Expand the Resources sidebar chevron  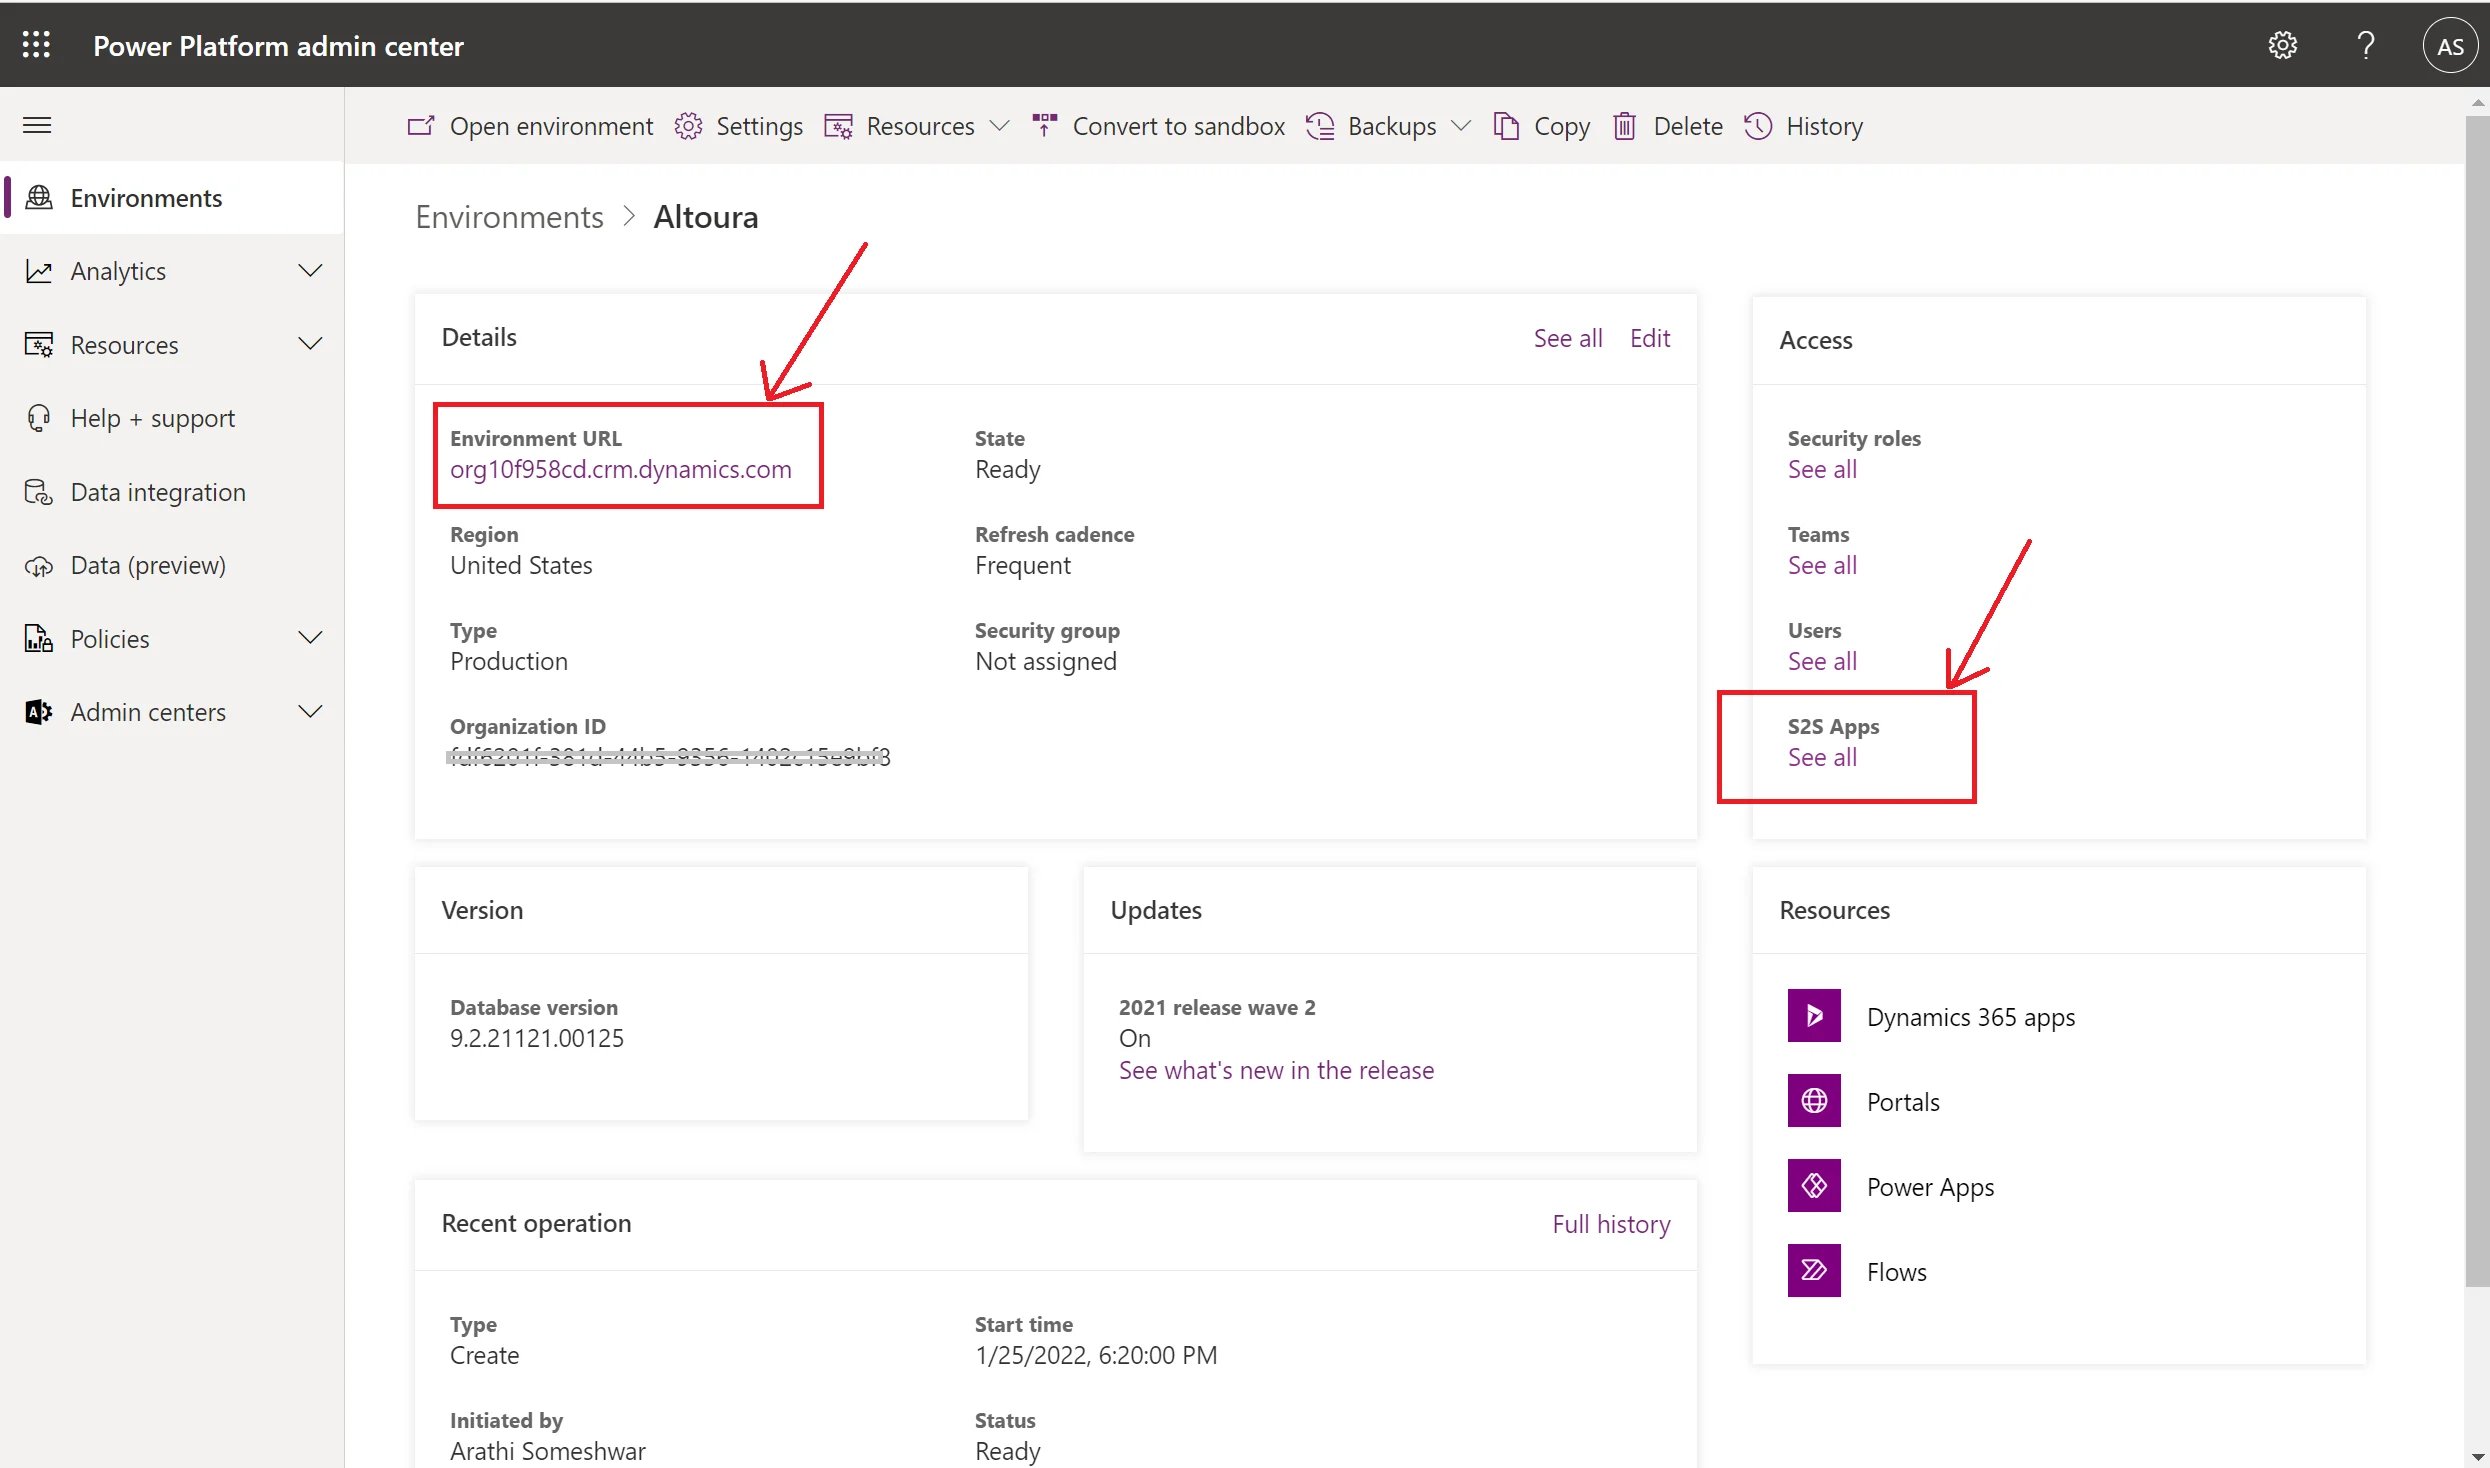[x=311, y=344]
